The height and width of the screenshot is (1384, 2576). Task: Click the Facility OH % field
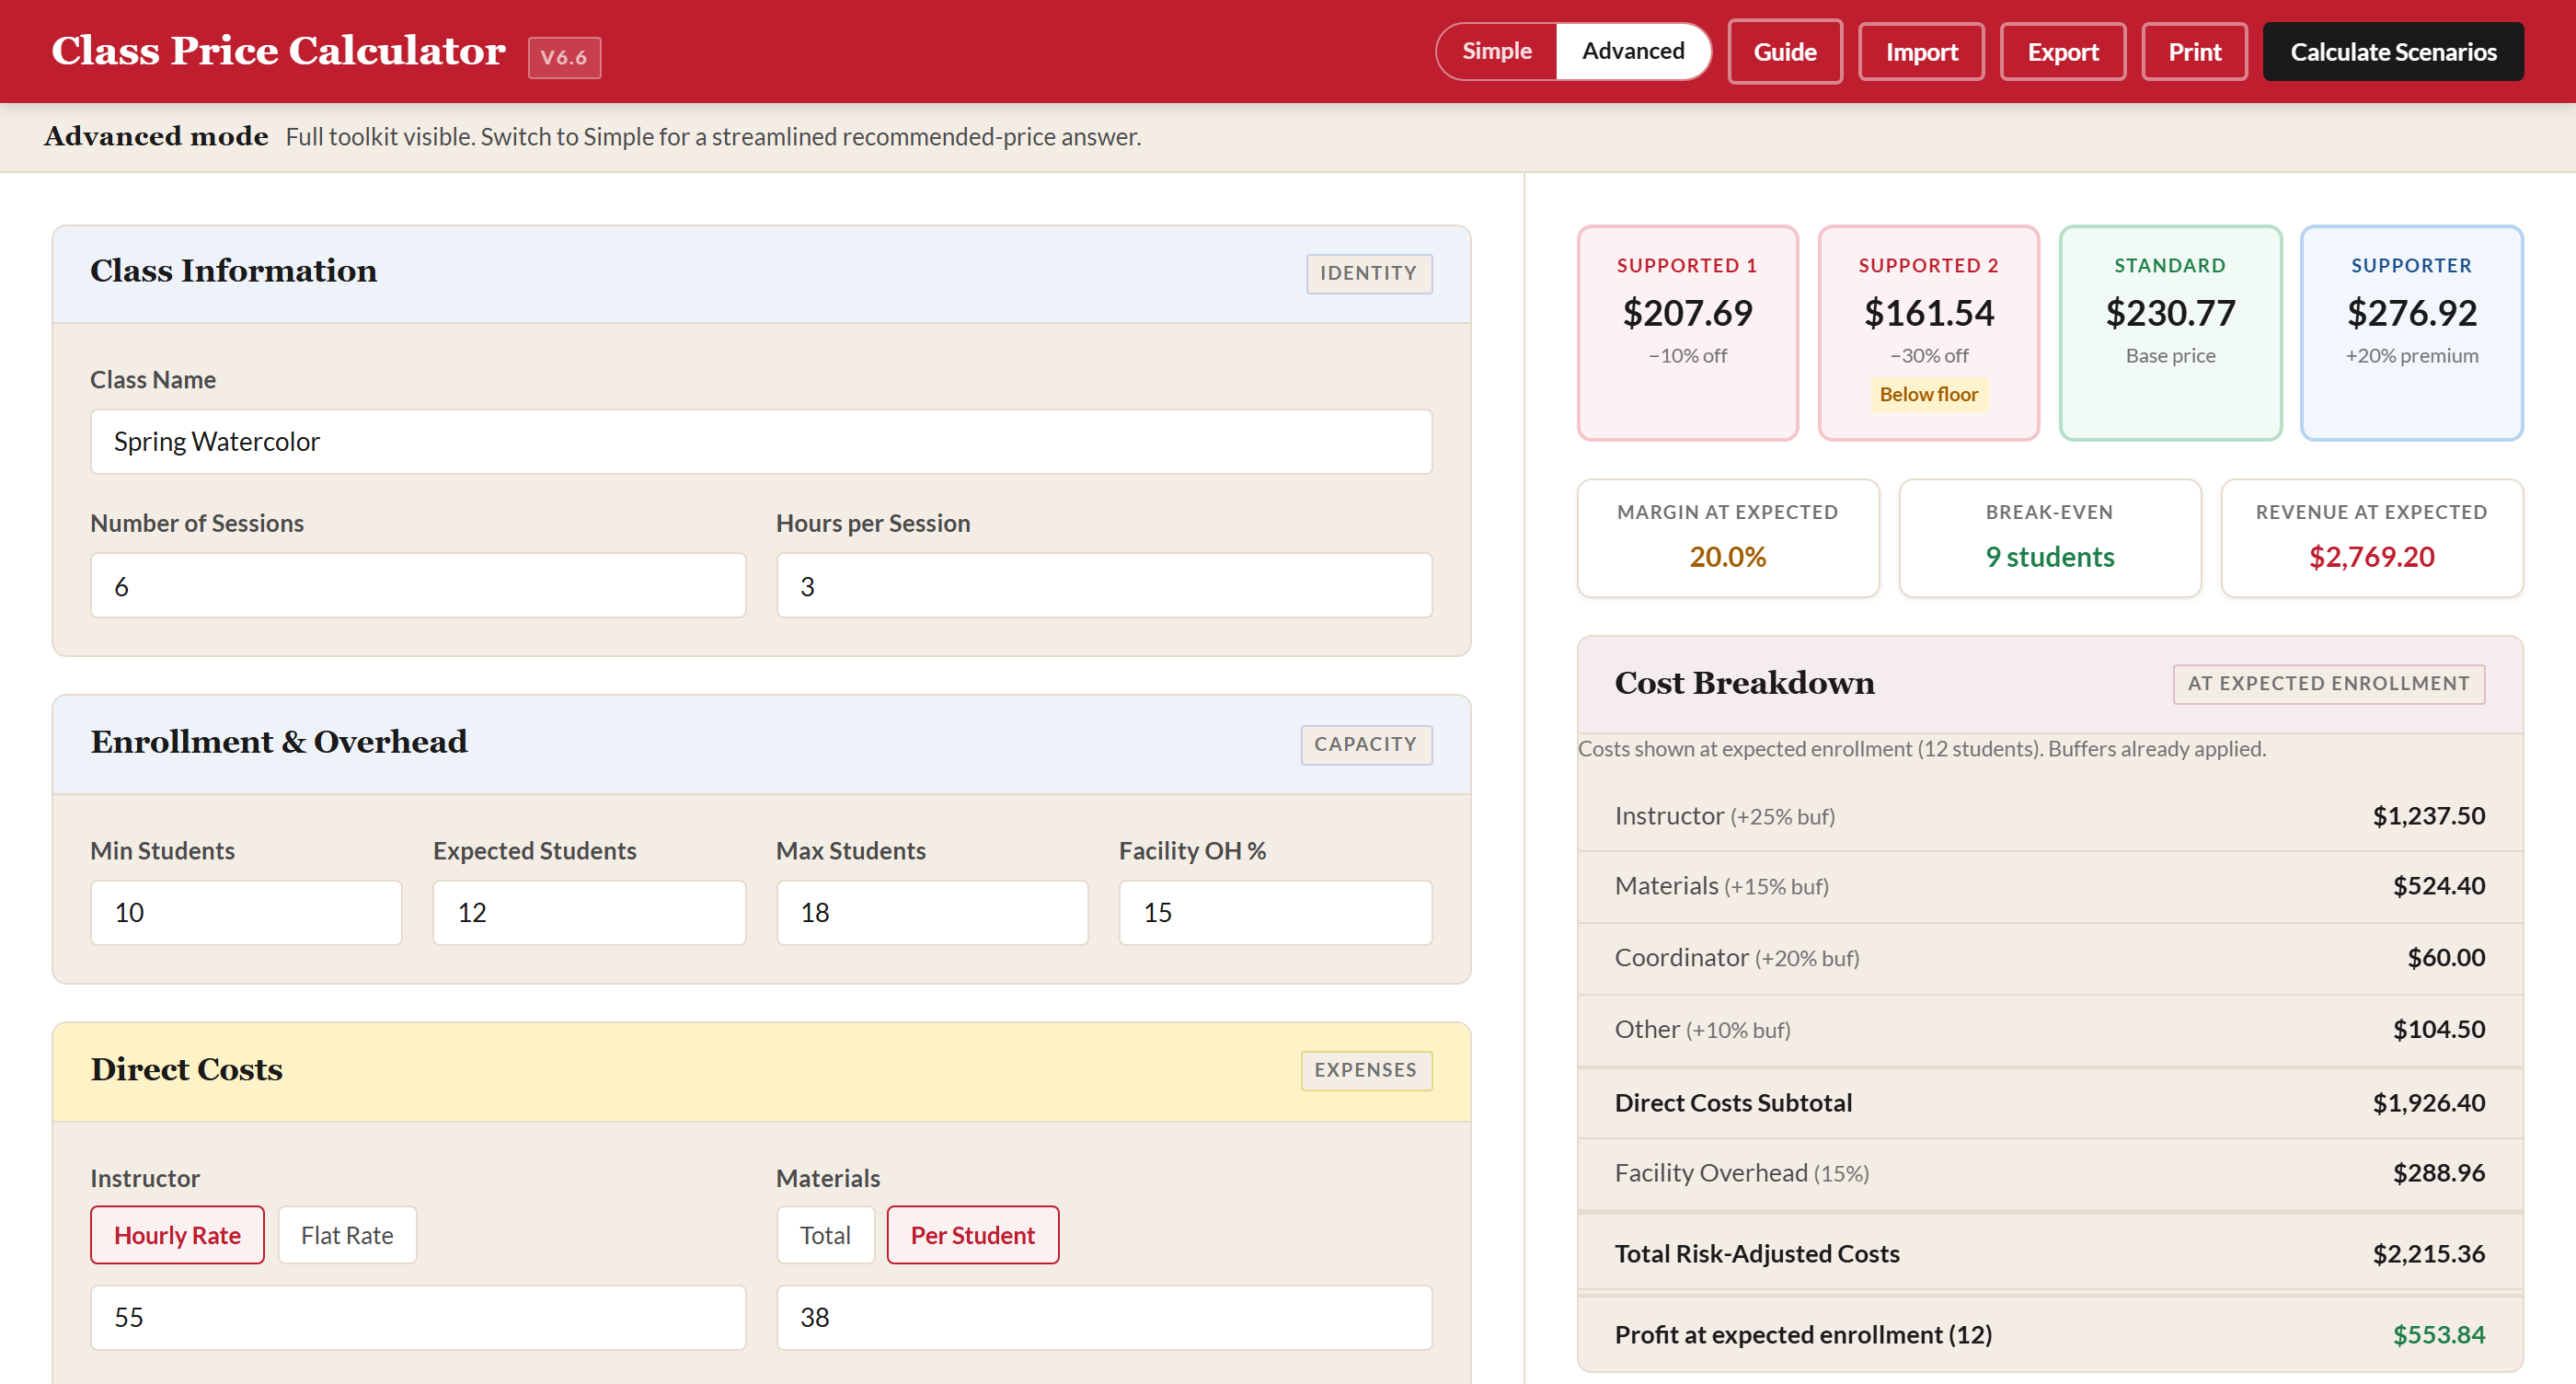pos(1275,912)
